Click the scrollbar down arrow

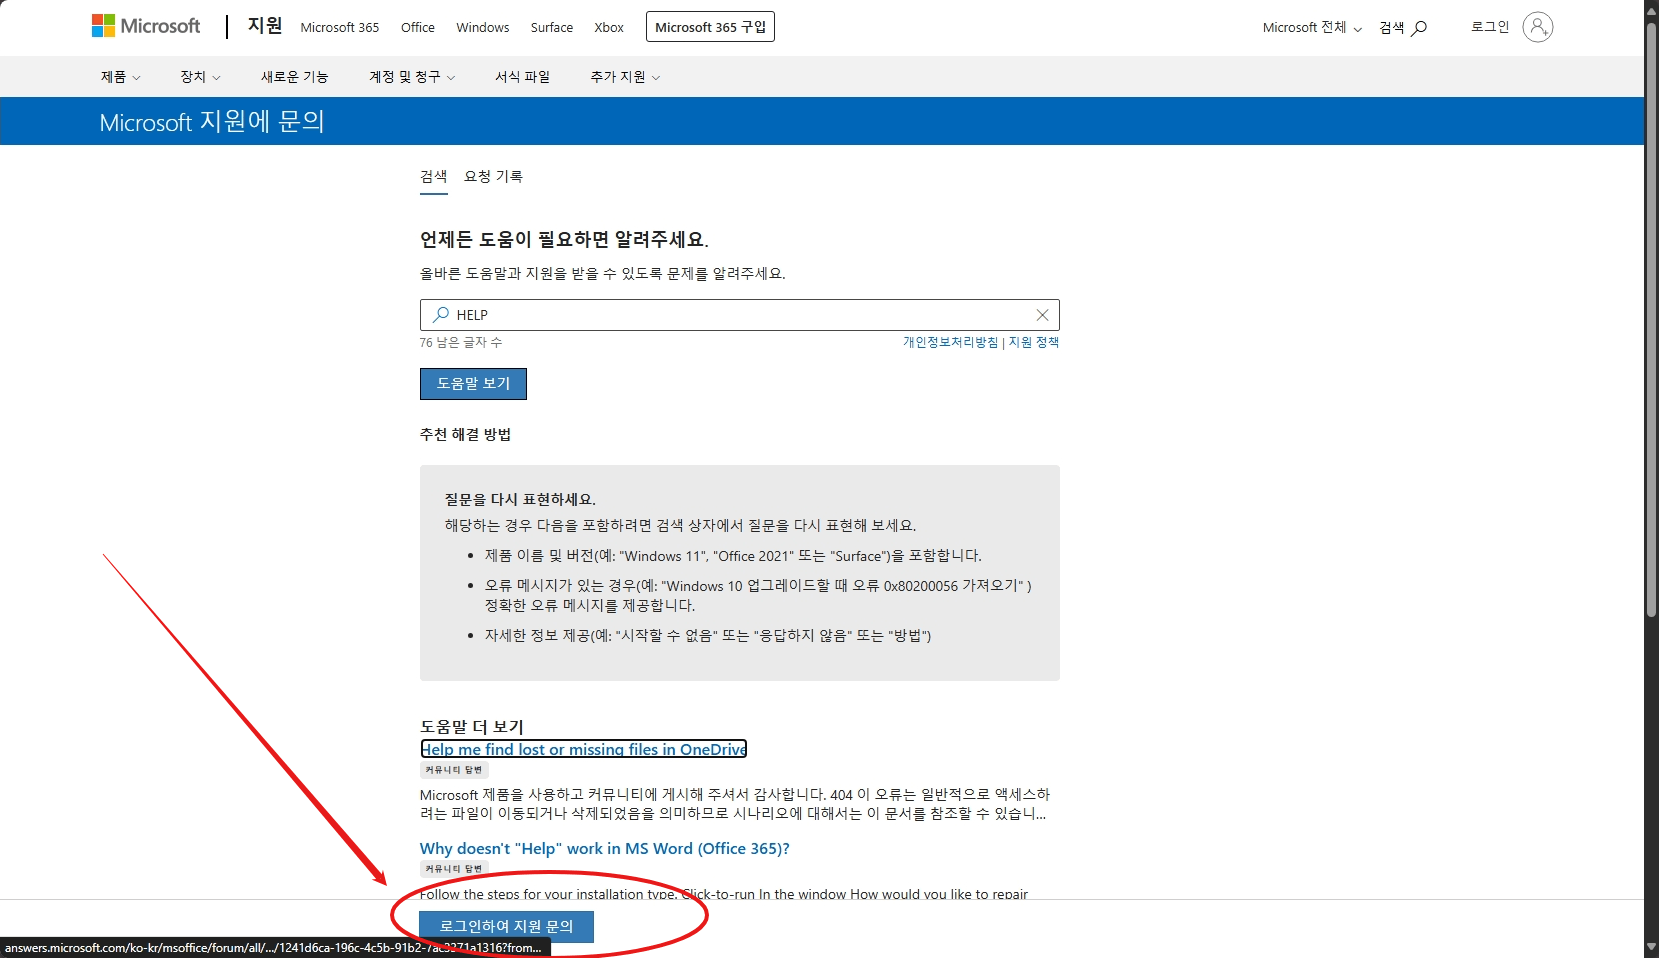1651,948
